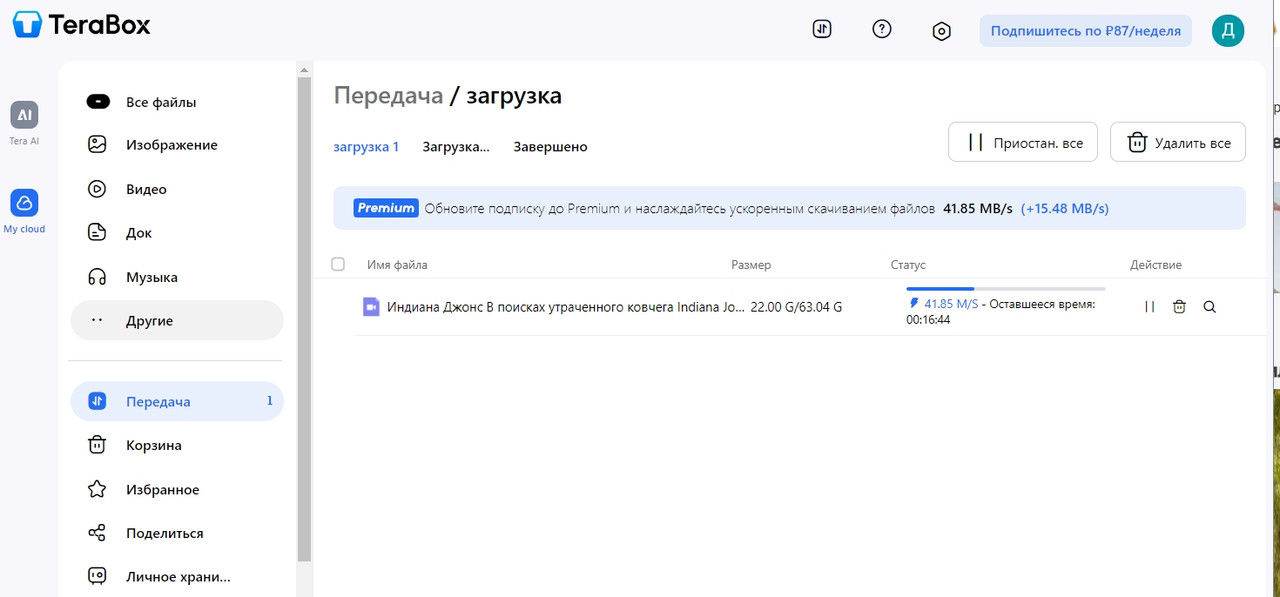
Task: Open Все файлы in the sidebar
Action: pyautogui.click(x=177, y=101)
